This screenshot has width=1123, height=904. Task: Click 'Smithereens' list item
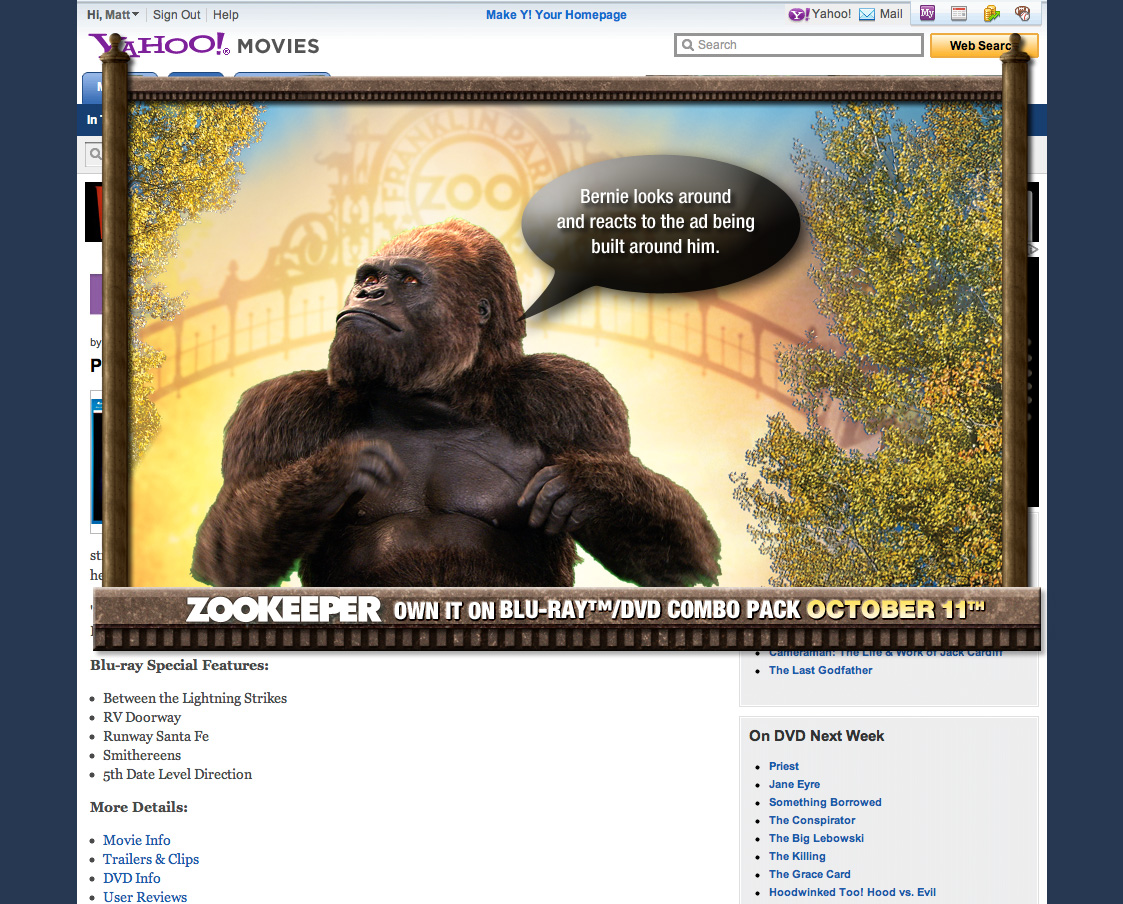coord(142,755)
